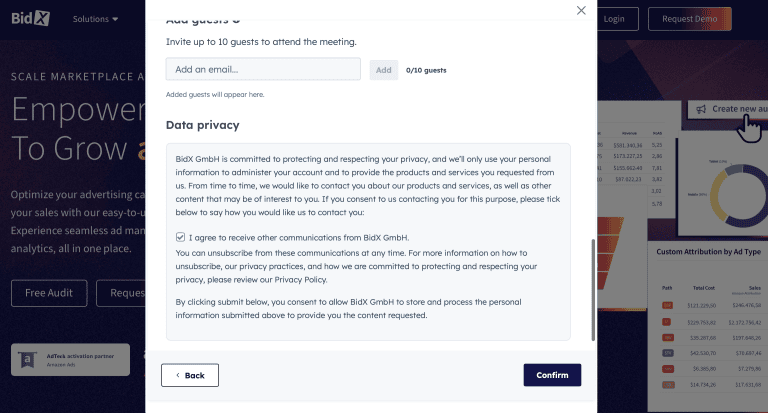Close the booking dialog with X icon

click(581, 10)
